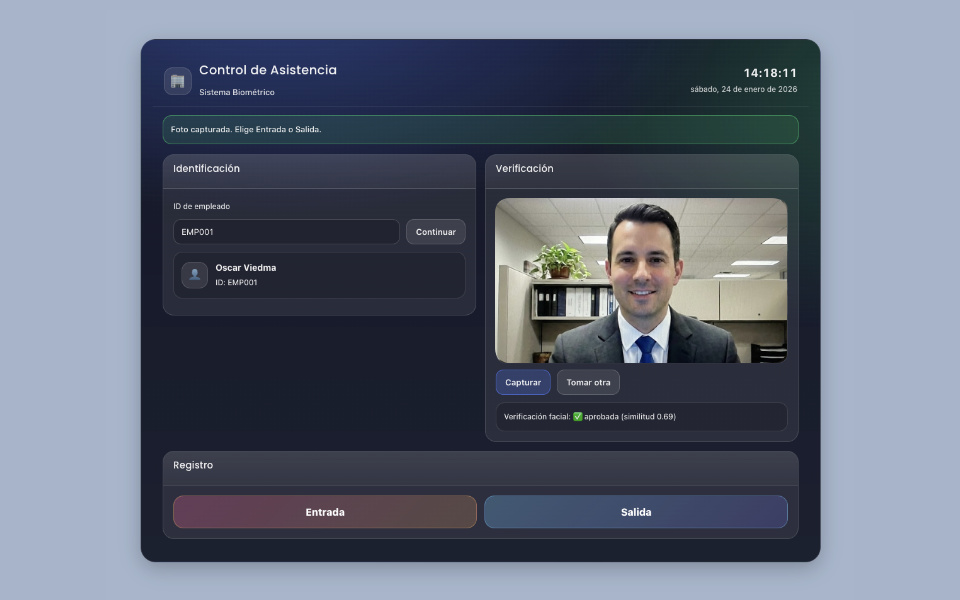The height and width of the screenshot is (600, 960).
Task: Click the webcam preview image
Action: [641, 280]
